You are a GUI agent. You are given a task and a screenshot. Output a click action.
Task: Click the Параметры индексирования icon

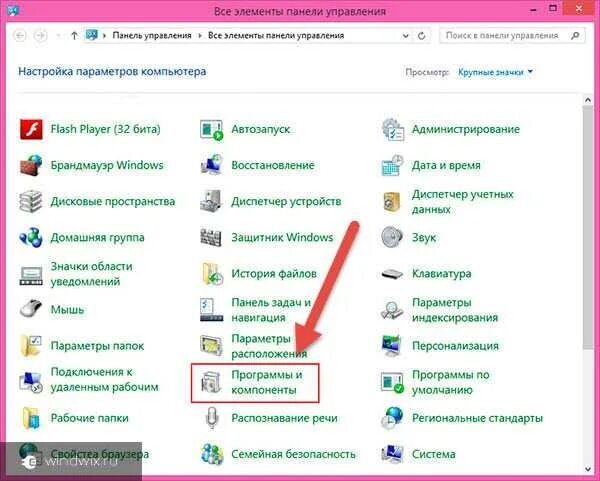click(x=393, y=310)
